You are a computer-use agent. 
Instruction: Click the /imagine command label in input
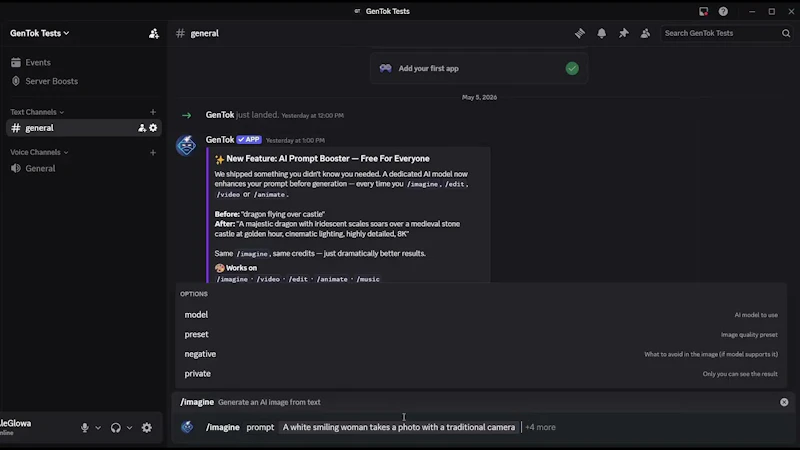[x=222, y=427]
